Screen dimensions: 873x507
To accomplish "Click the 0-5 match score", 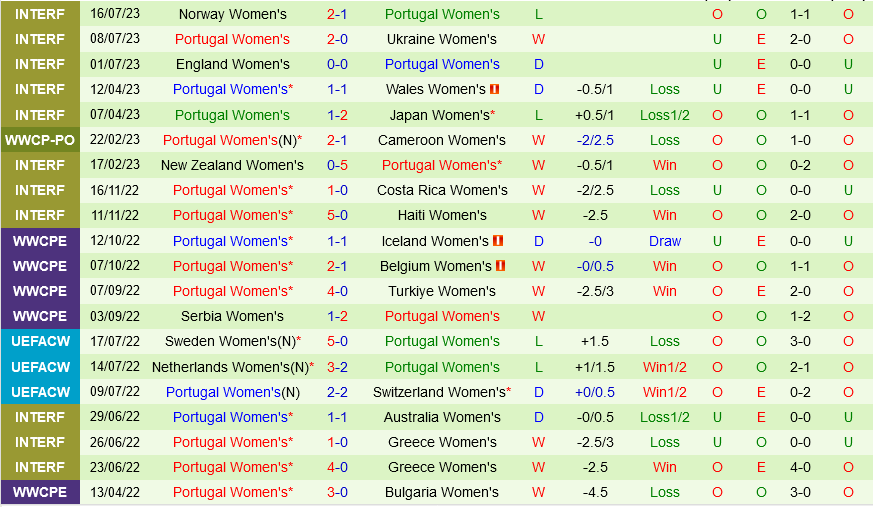I will click(x=338, y=165).
